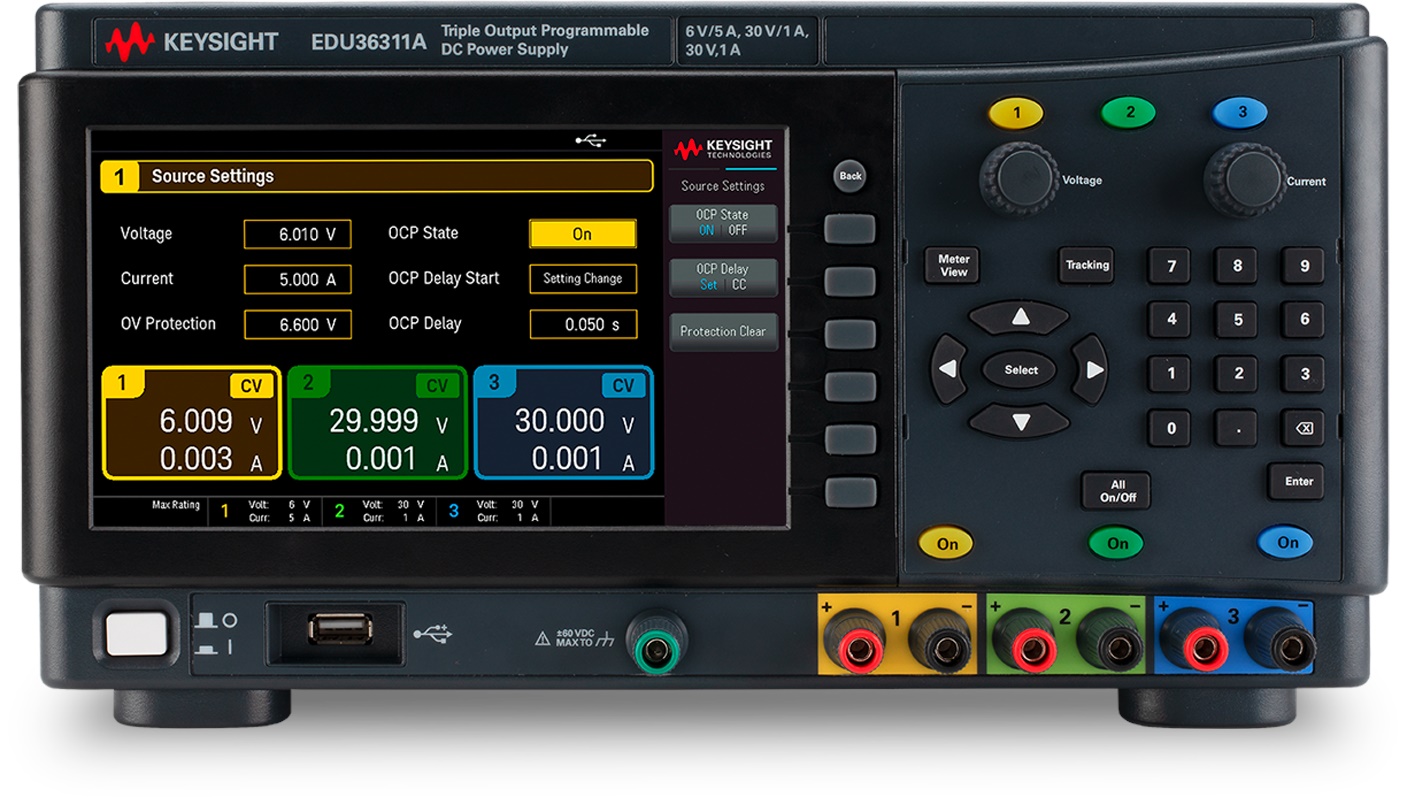Screen dimensions: 1407x804
Task: Select output channel 1 yellow button
Action: 1016,113
